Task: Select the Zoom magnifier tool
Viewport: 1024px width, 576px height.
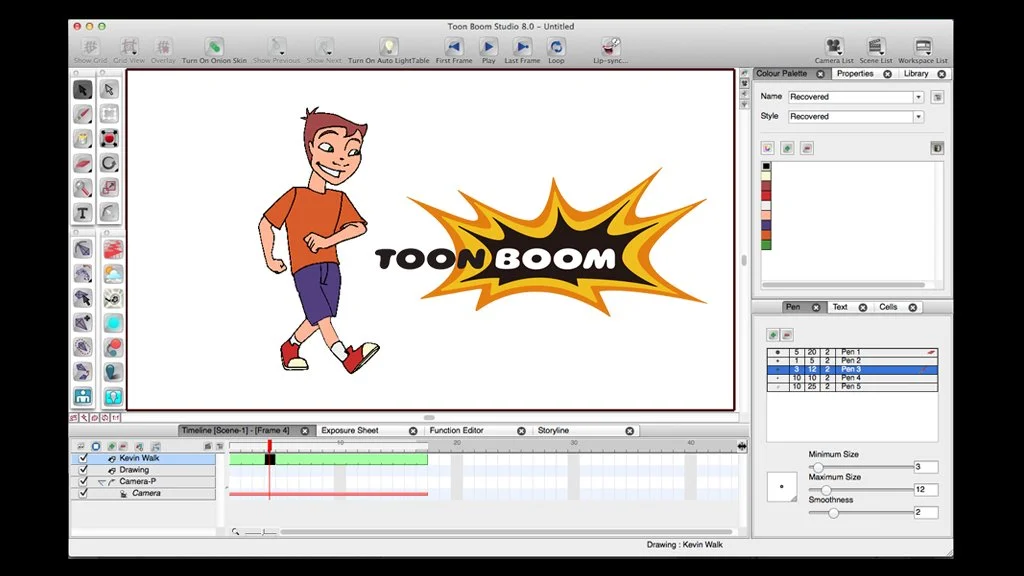Action: 83,188
